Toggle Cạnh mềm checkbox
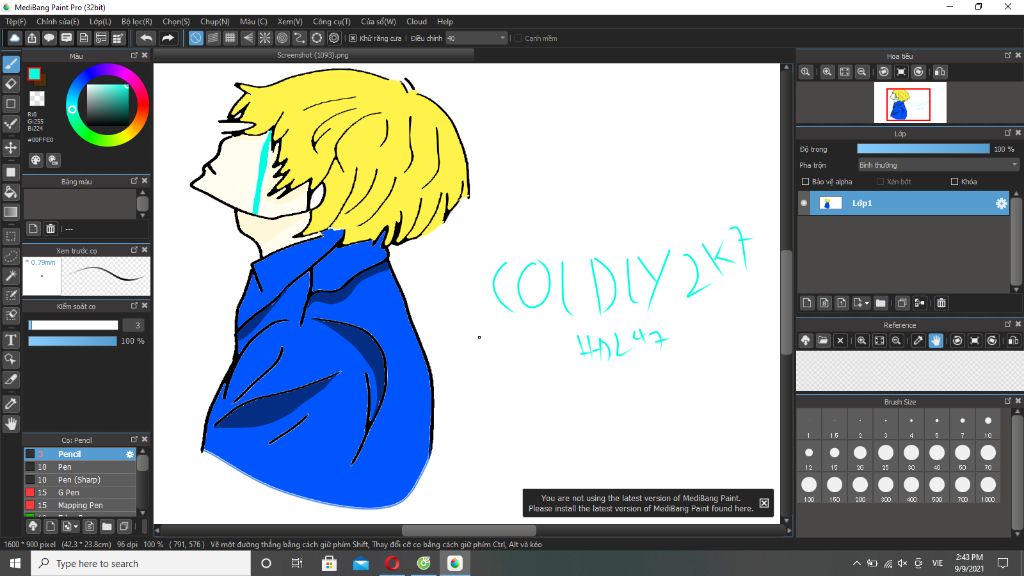The image size is (1024, 576). (518, 39)
